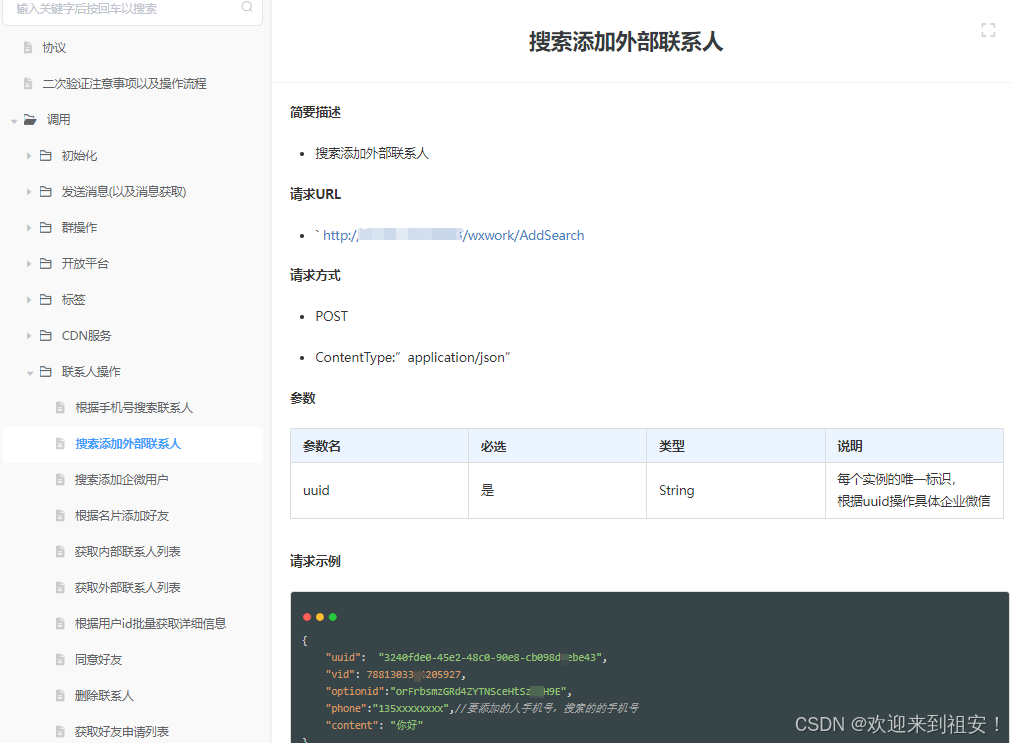Expand the 标签 folder arrow
The height and width of the screenshot is (743, 1011).
click(28, 300)
